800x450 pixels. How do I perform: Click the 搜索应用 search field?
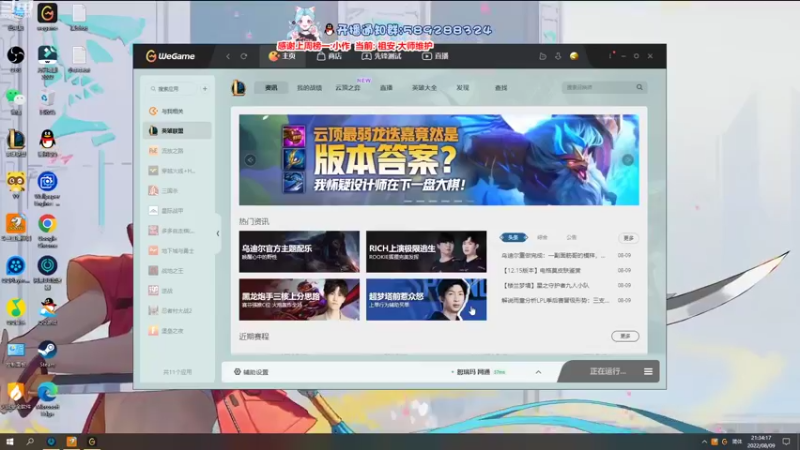[x=171, y=89]
